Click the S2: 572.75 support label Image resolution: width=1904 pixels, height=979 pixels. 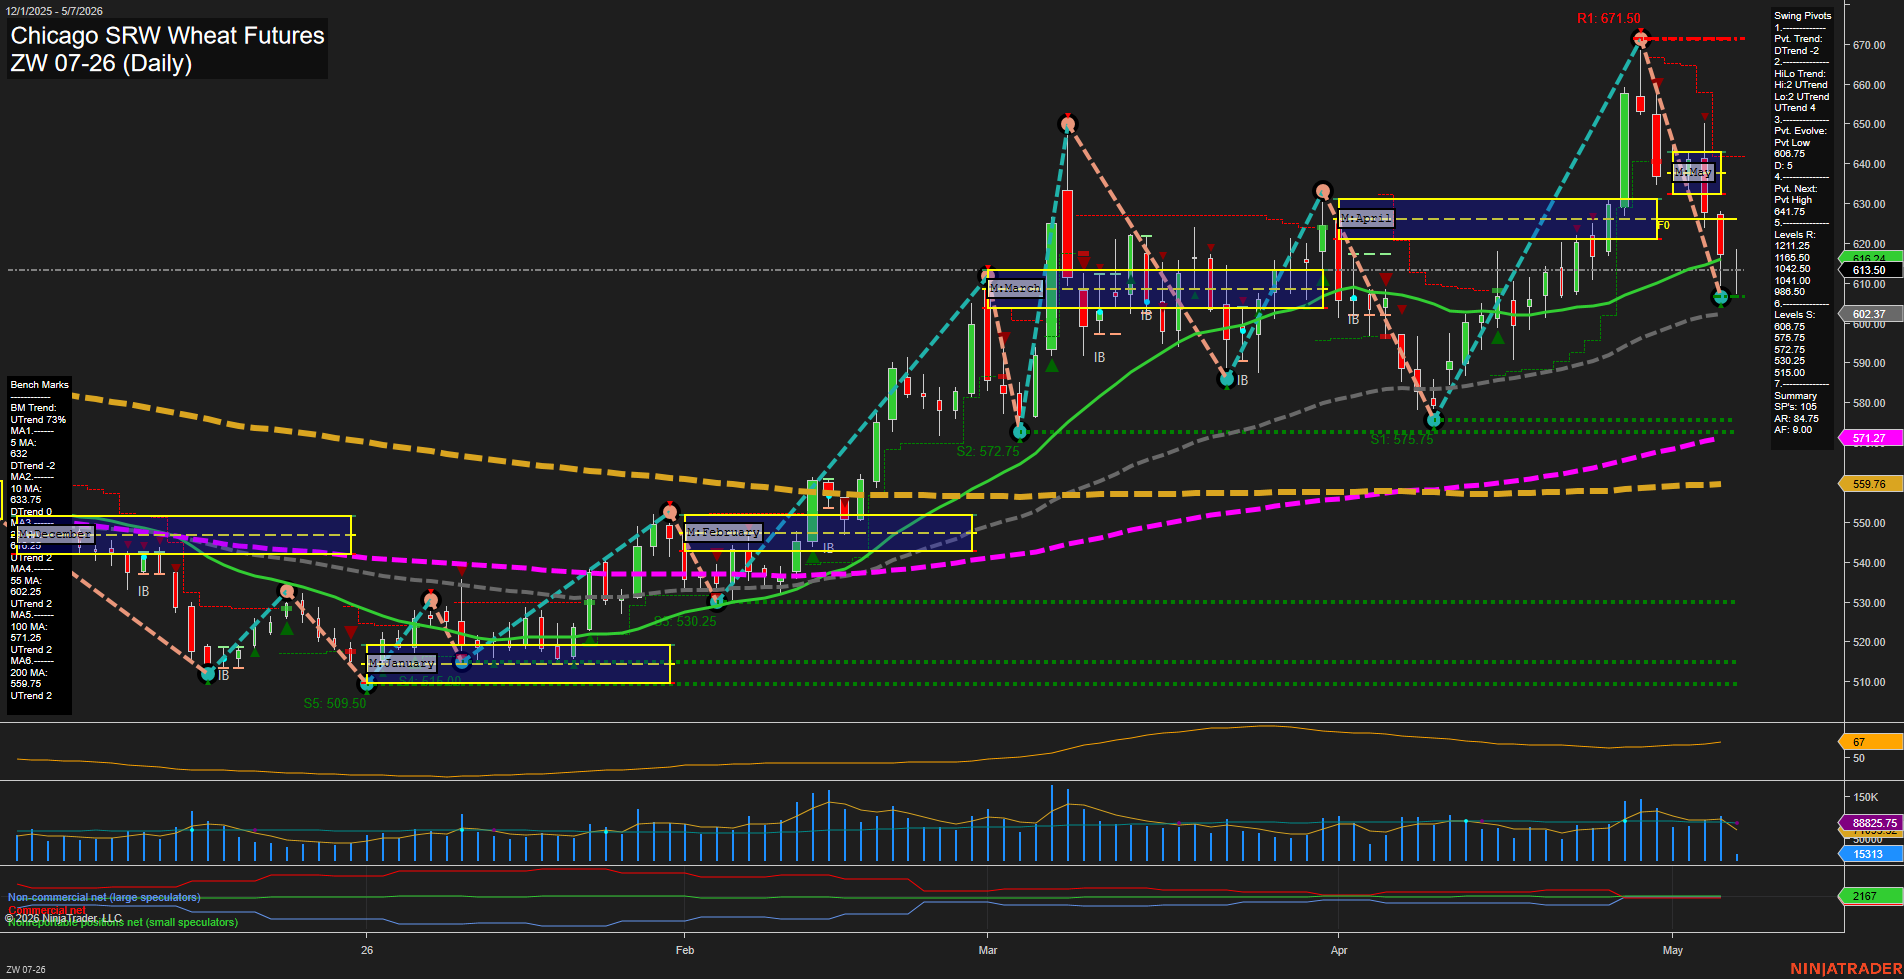pyautogui.click(x=988, y=452)
